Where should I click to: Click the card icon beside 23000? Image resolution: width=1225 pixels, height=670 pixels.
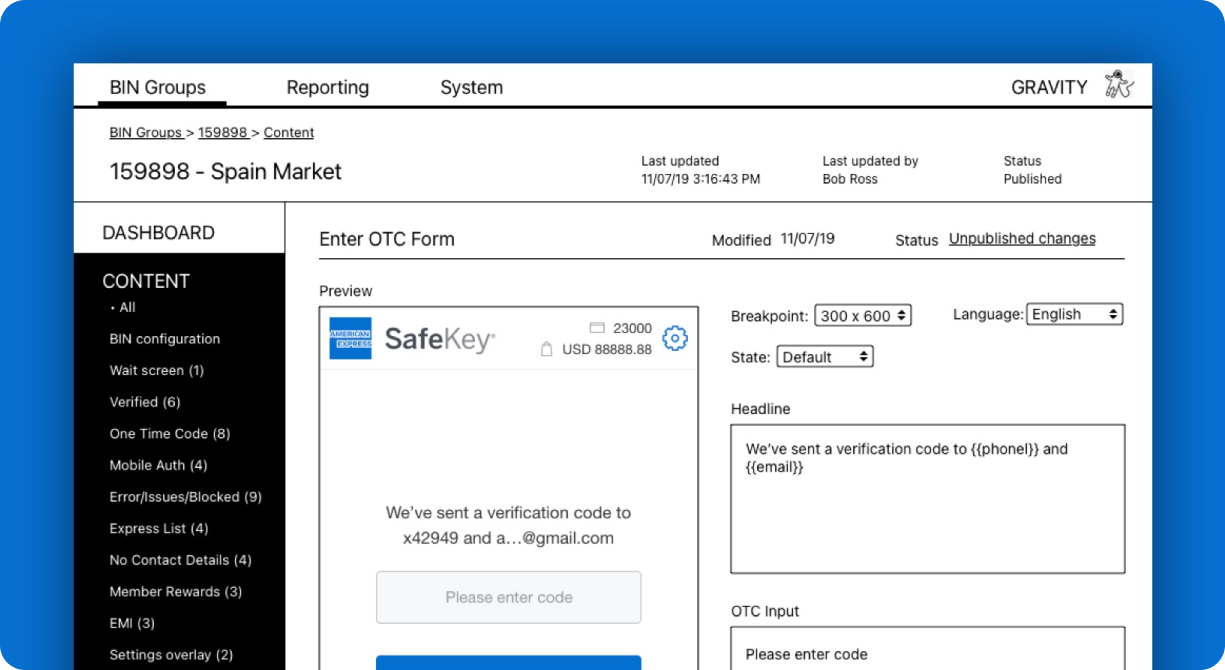click(x=597, y=327)
